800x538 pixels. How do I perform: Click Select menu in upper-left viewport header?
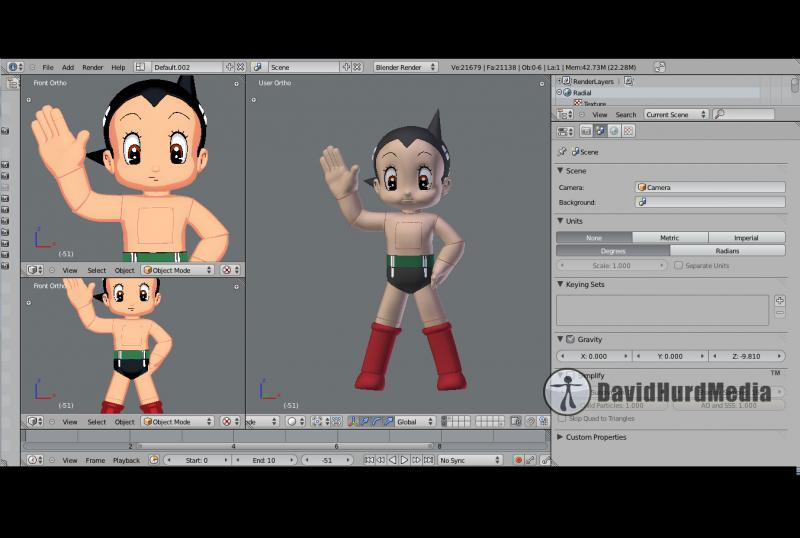pos(97,270)
